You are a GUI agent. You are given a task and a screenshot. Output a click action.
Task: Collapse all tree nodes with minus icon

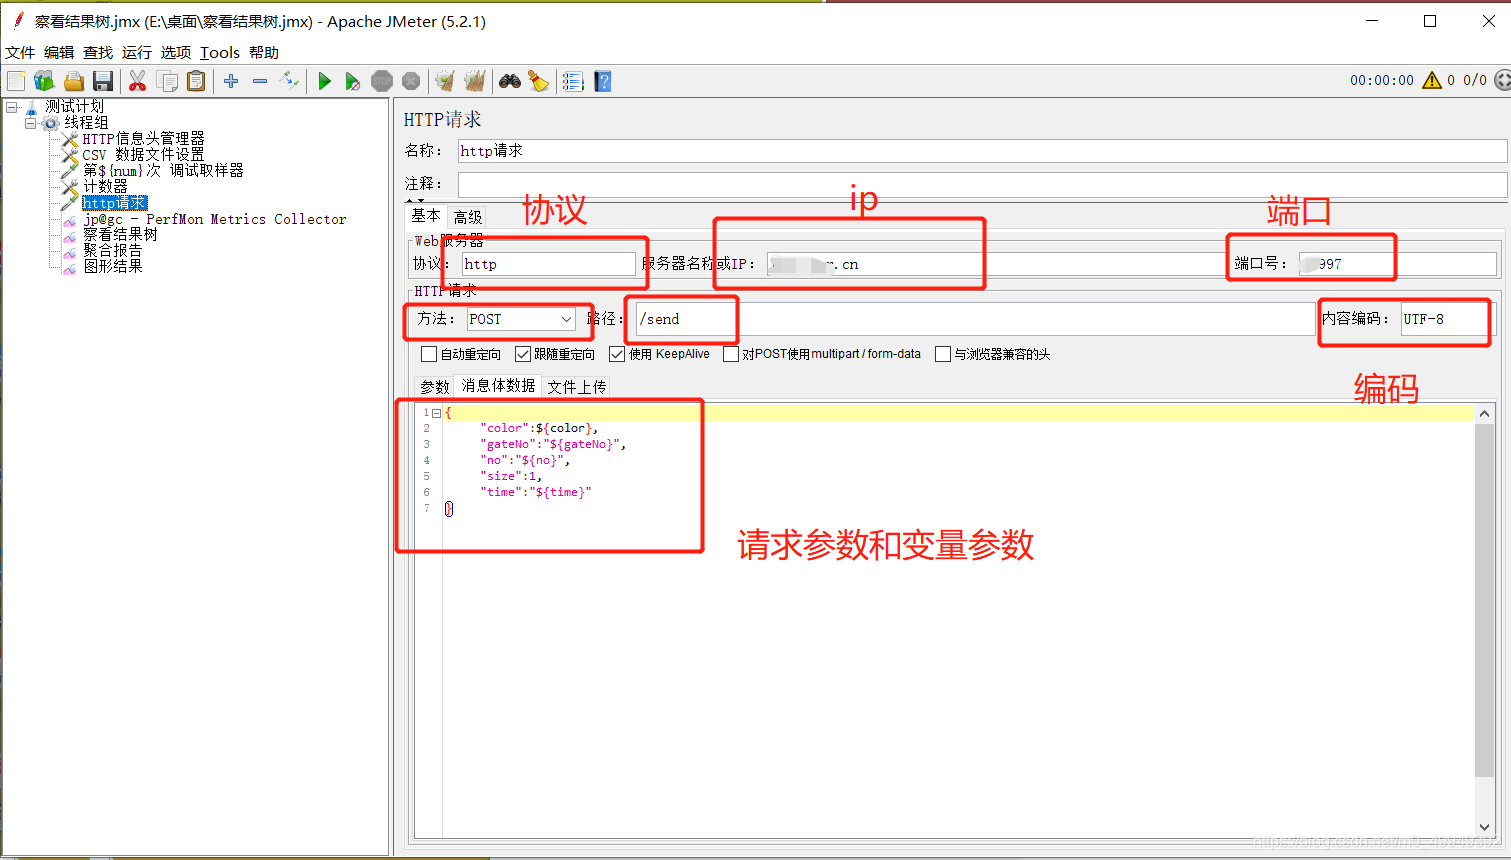coord(260,81)
